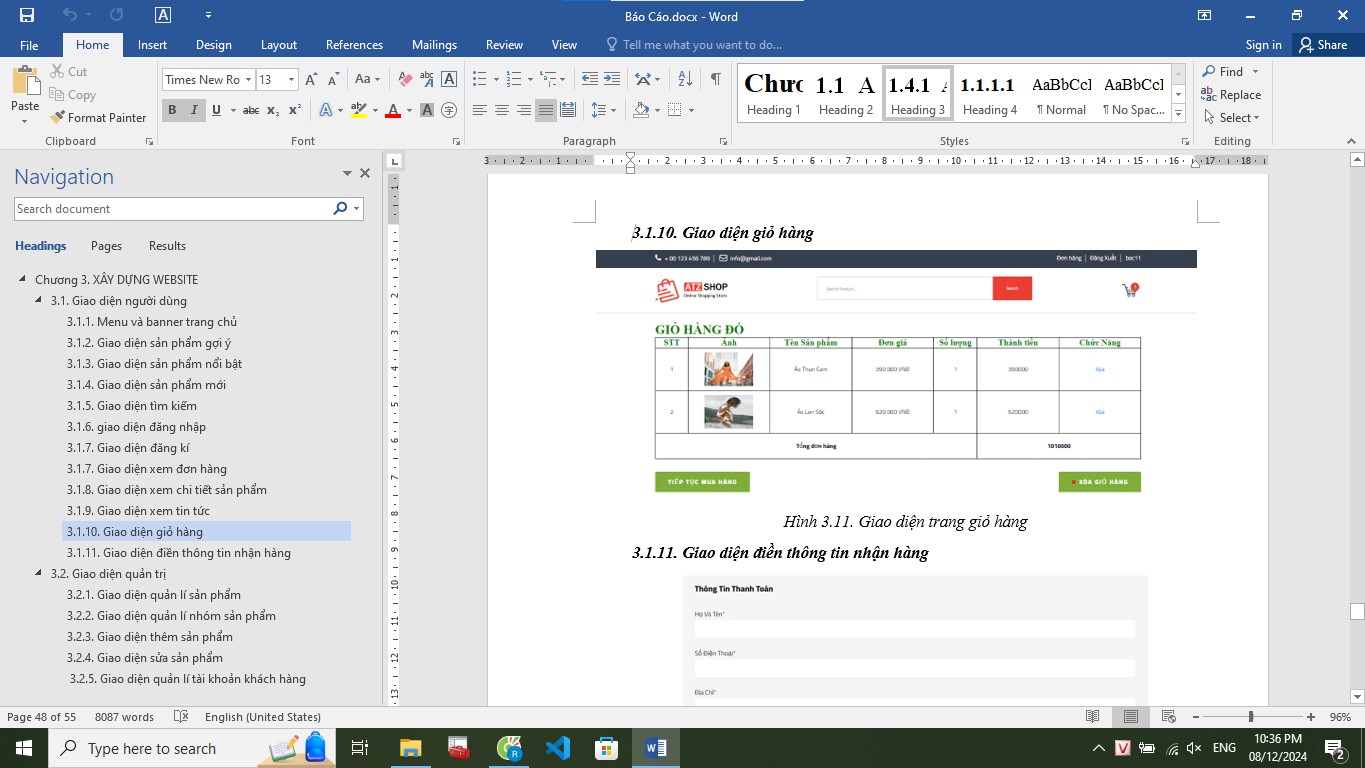Click Text Effects icon
Viewport: 1365px width, 768px height.
(x=325, y=110)
